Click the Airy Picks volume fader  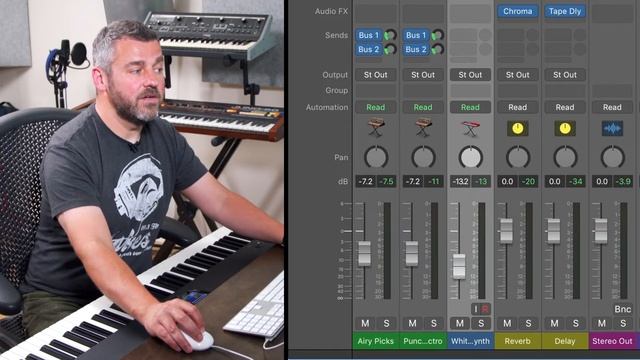point(364,253)
